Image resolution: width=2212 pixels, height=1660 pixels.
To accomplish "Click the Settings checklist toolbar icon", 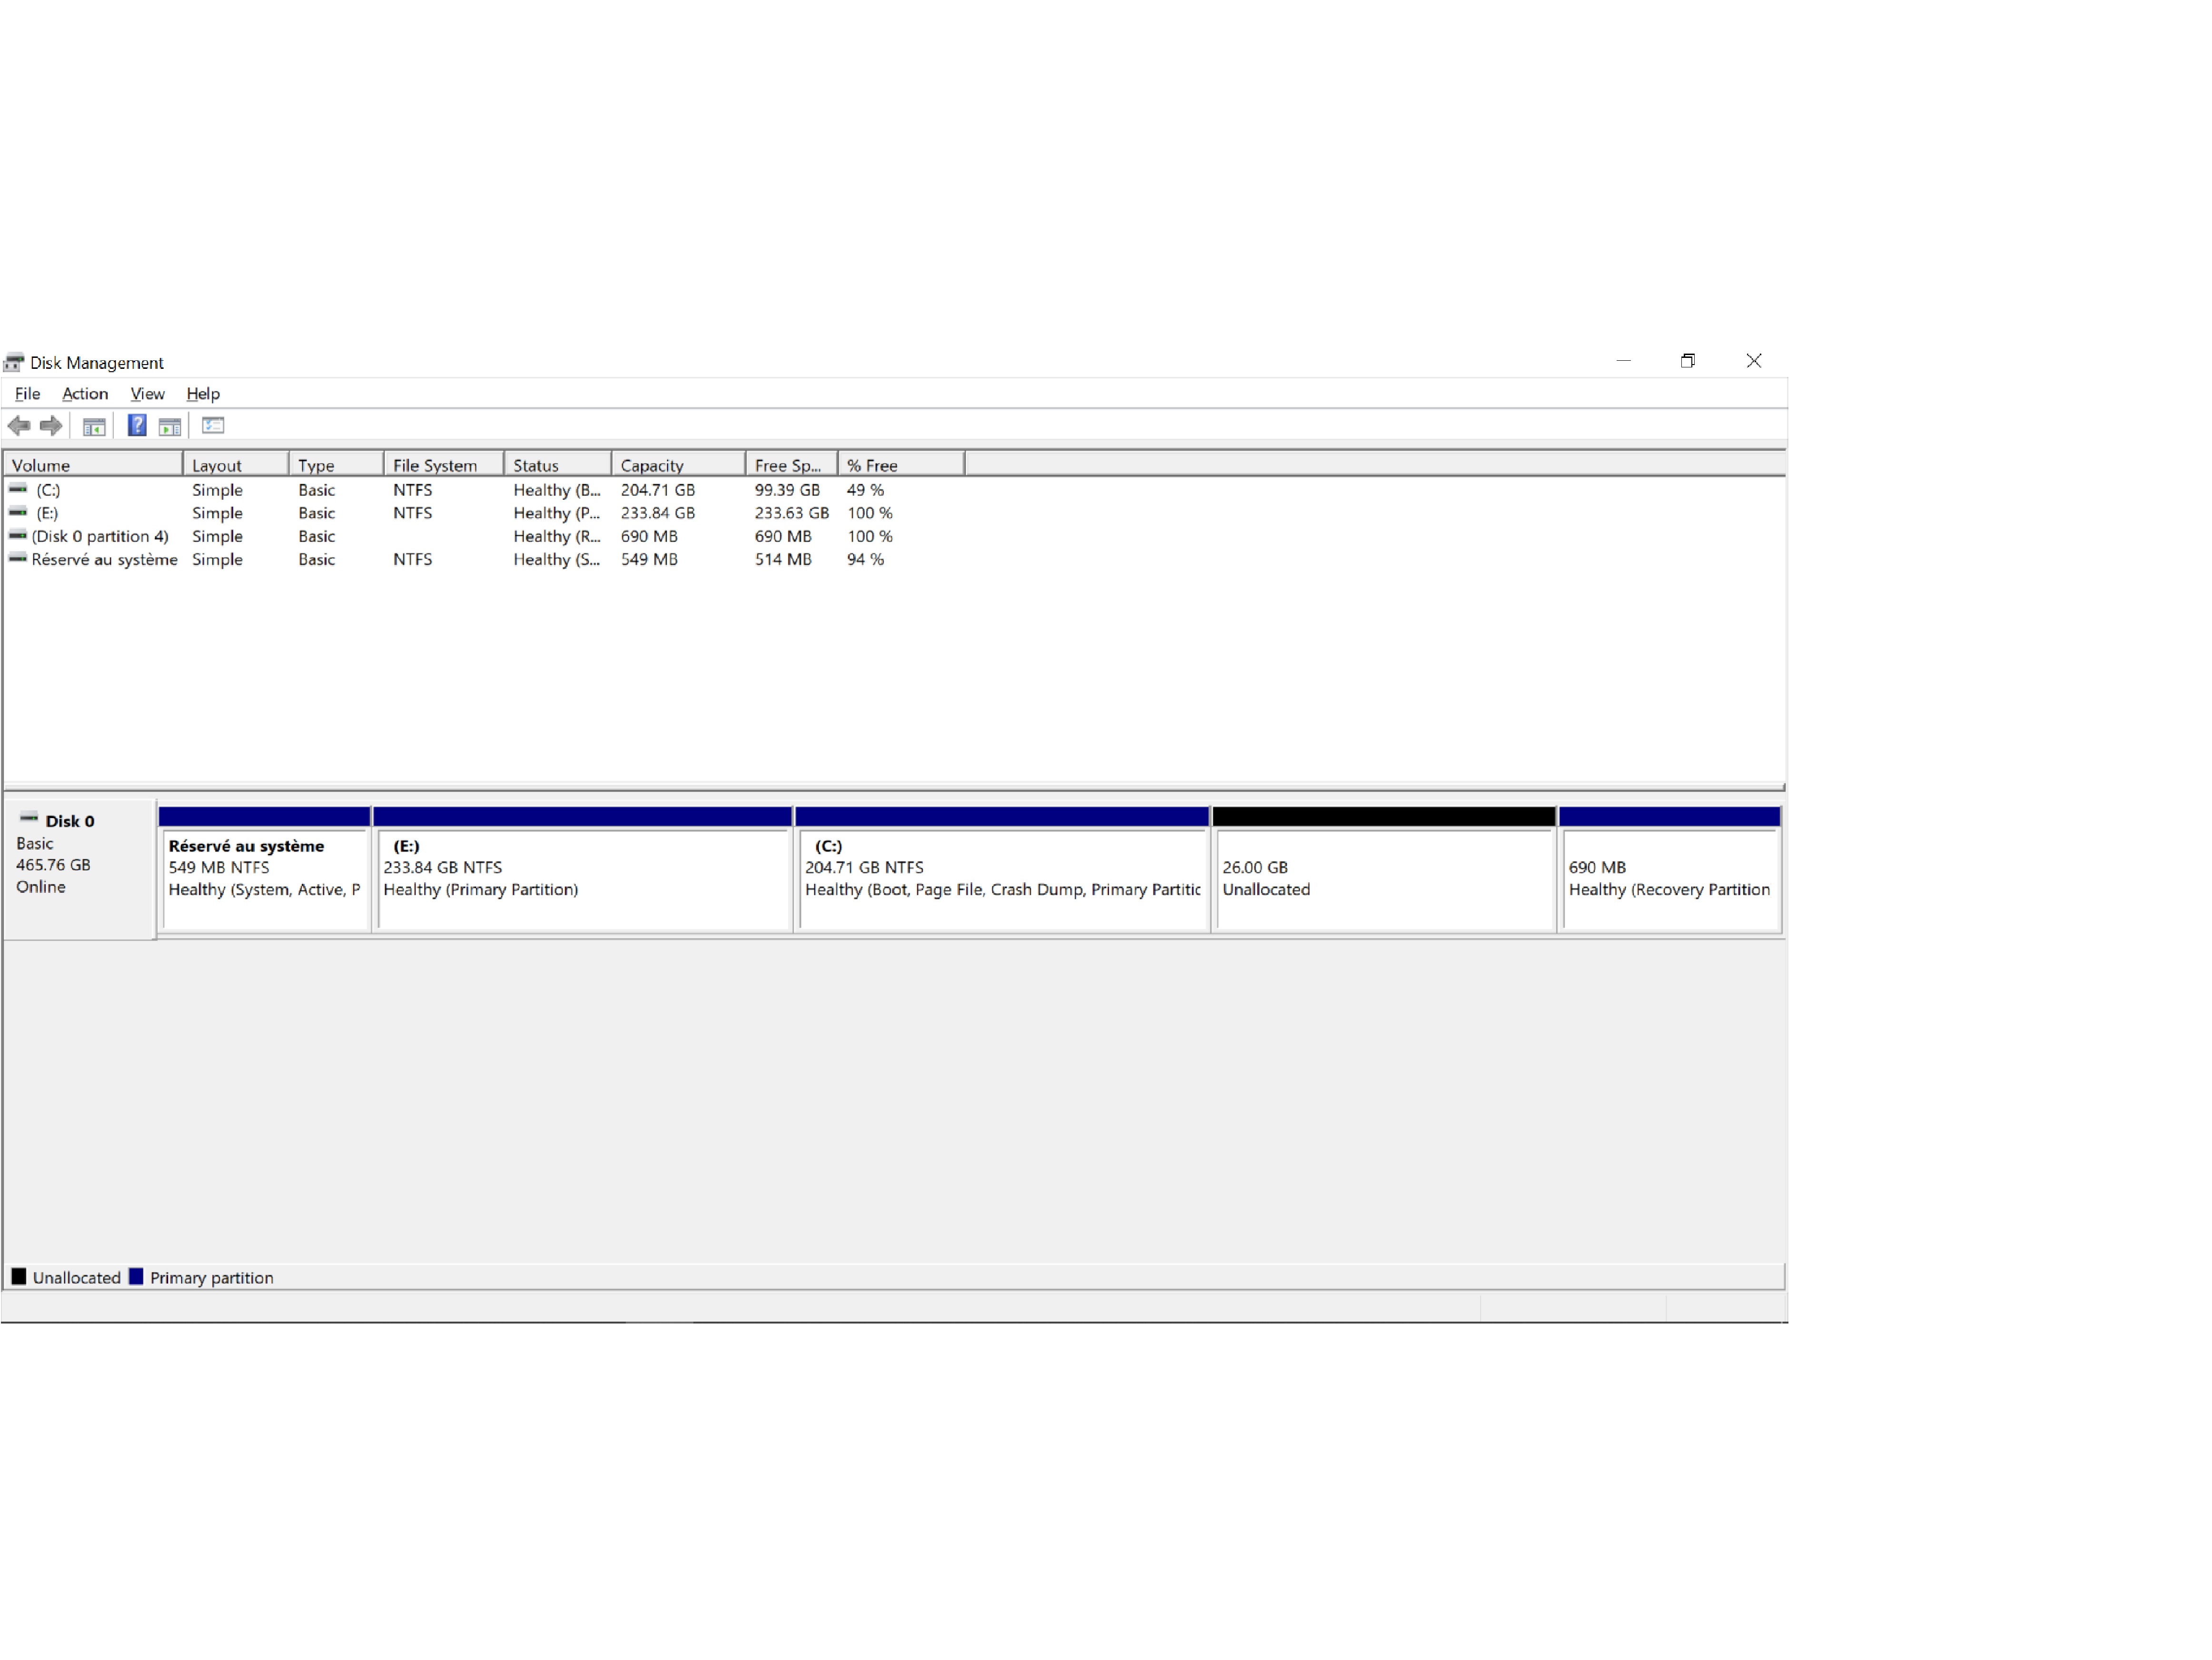I will tap(213, 426).
